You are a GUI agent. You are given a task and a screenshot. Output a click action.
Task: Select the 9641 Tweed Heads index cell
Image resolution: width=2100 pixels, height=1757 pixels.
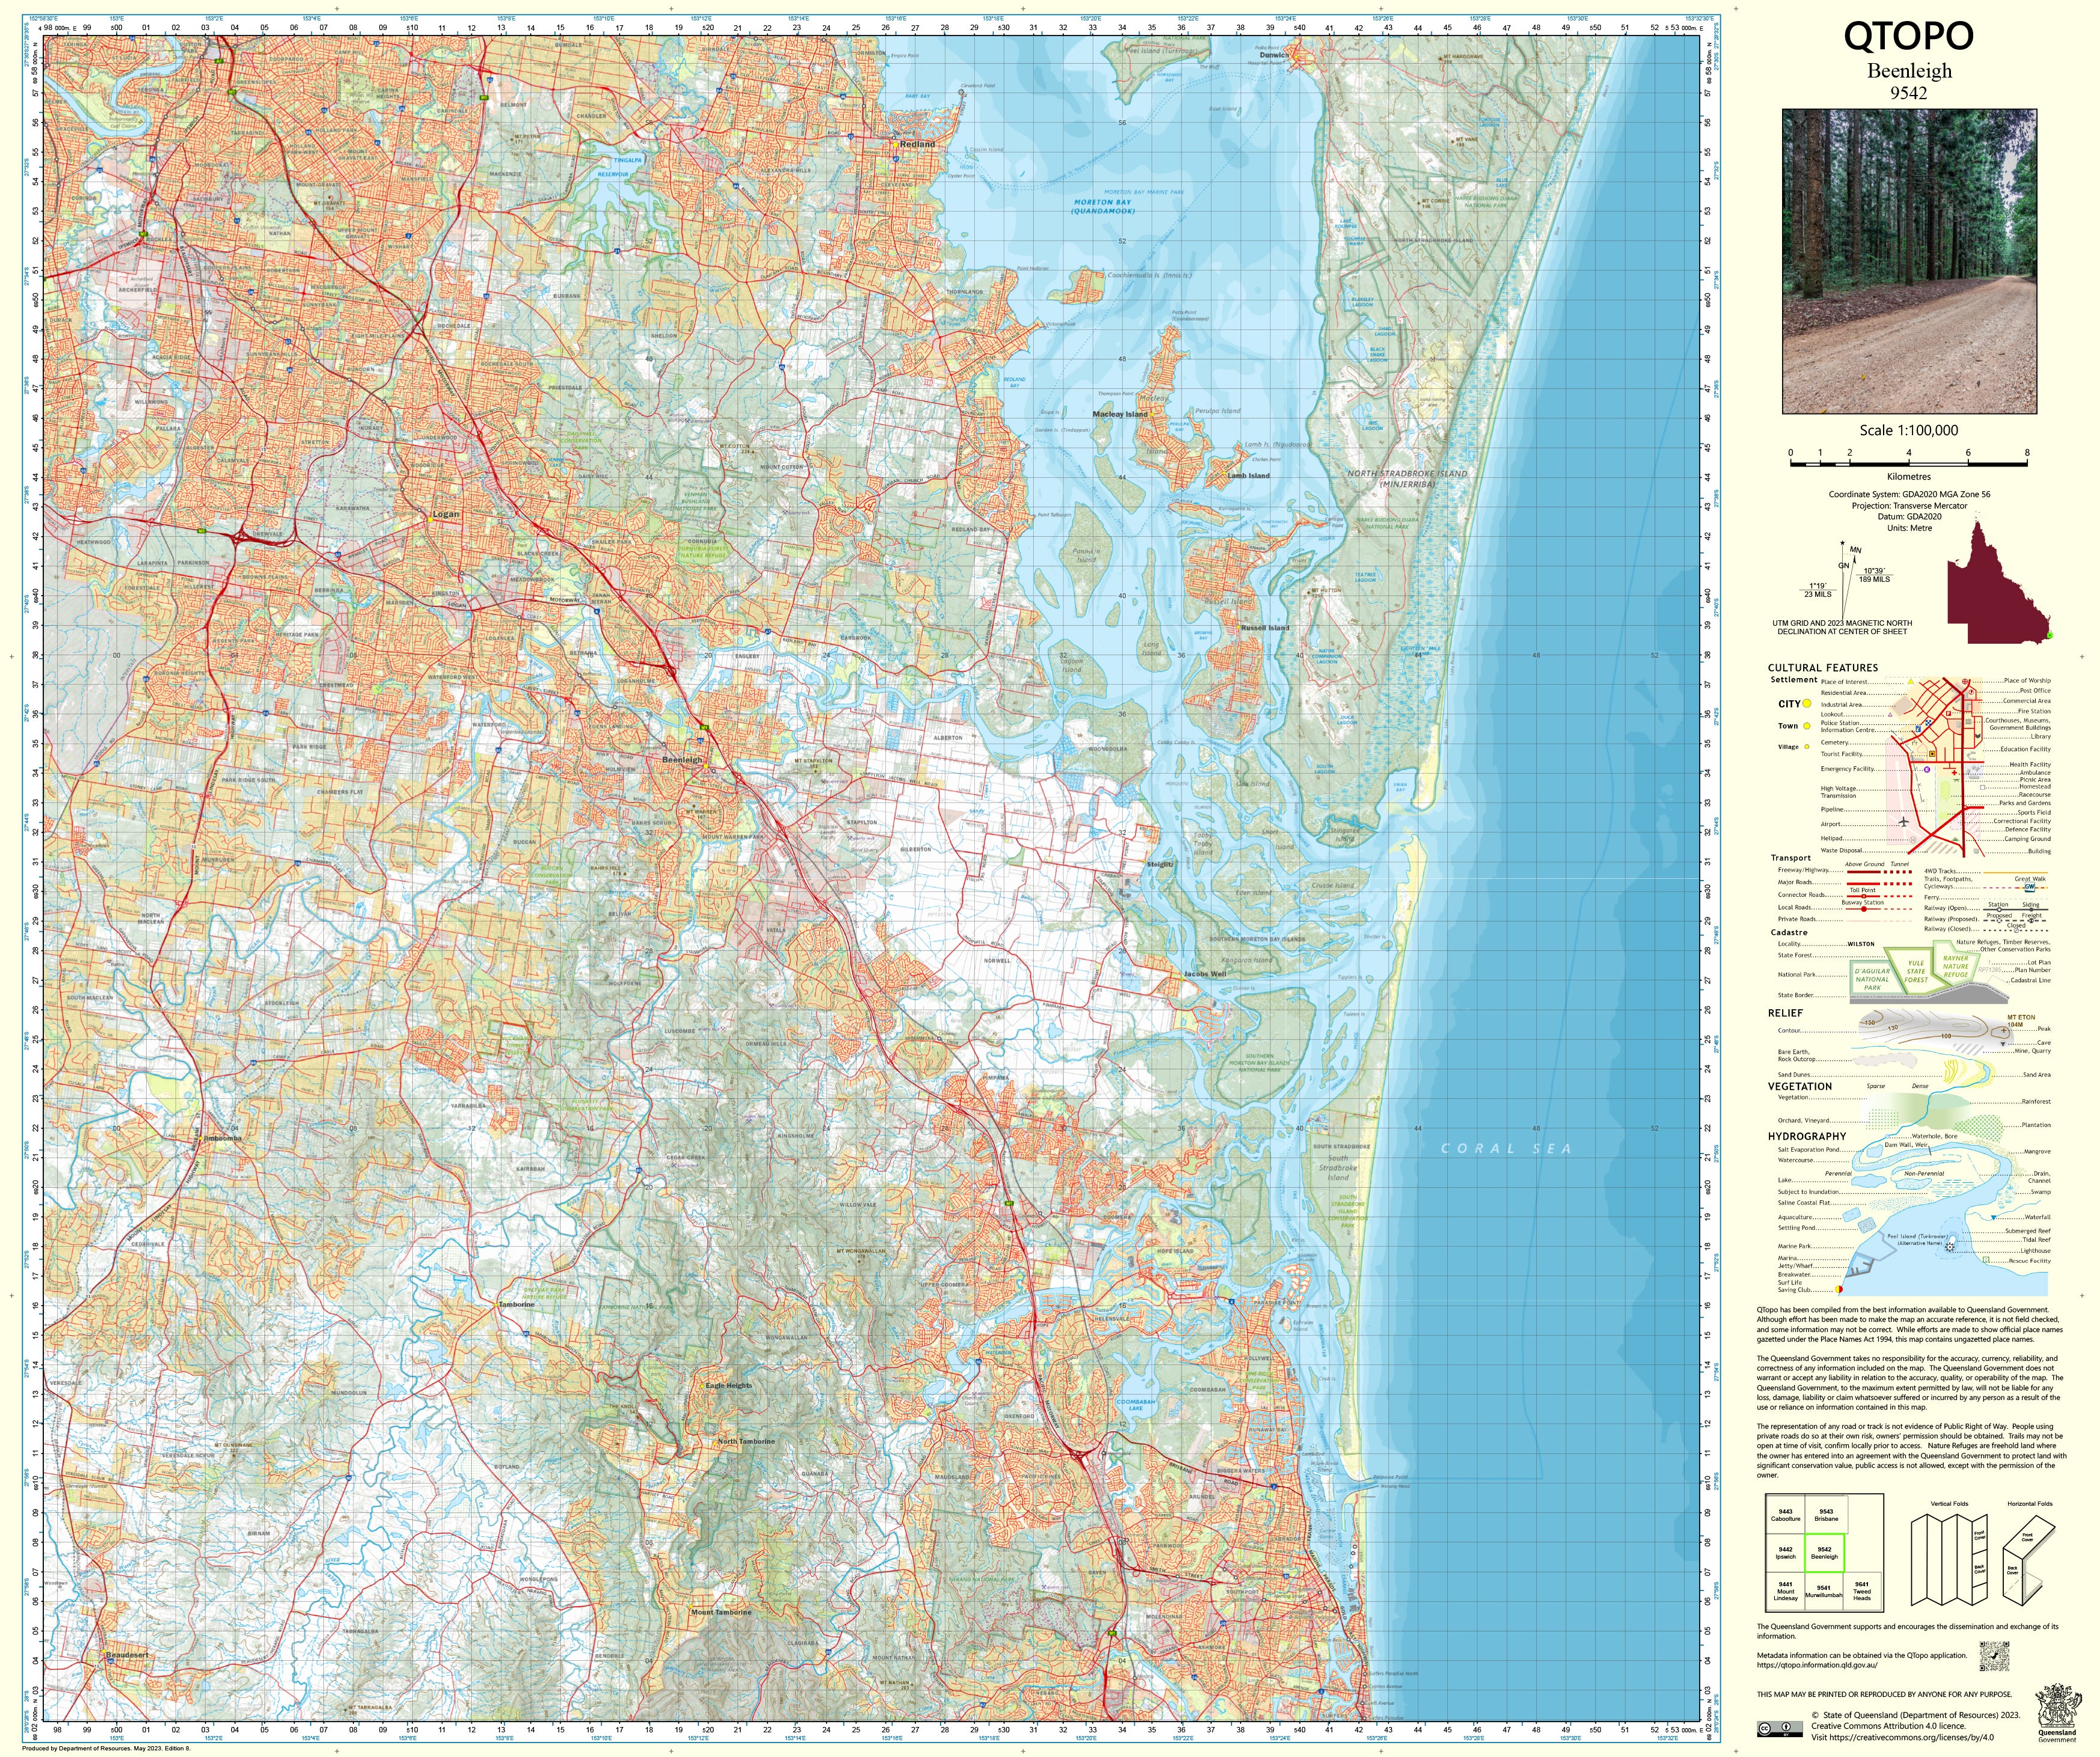[x=1861, y=1590]
